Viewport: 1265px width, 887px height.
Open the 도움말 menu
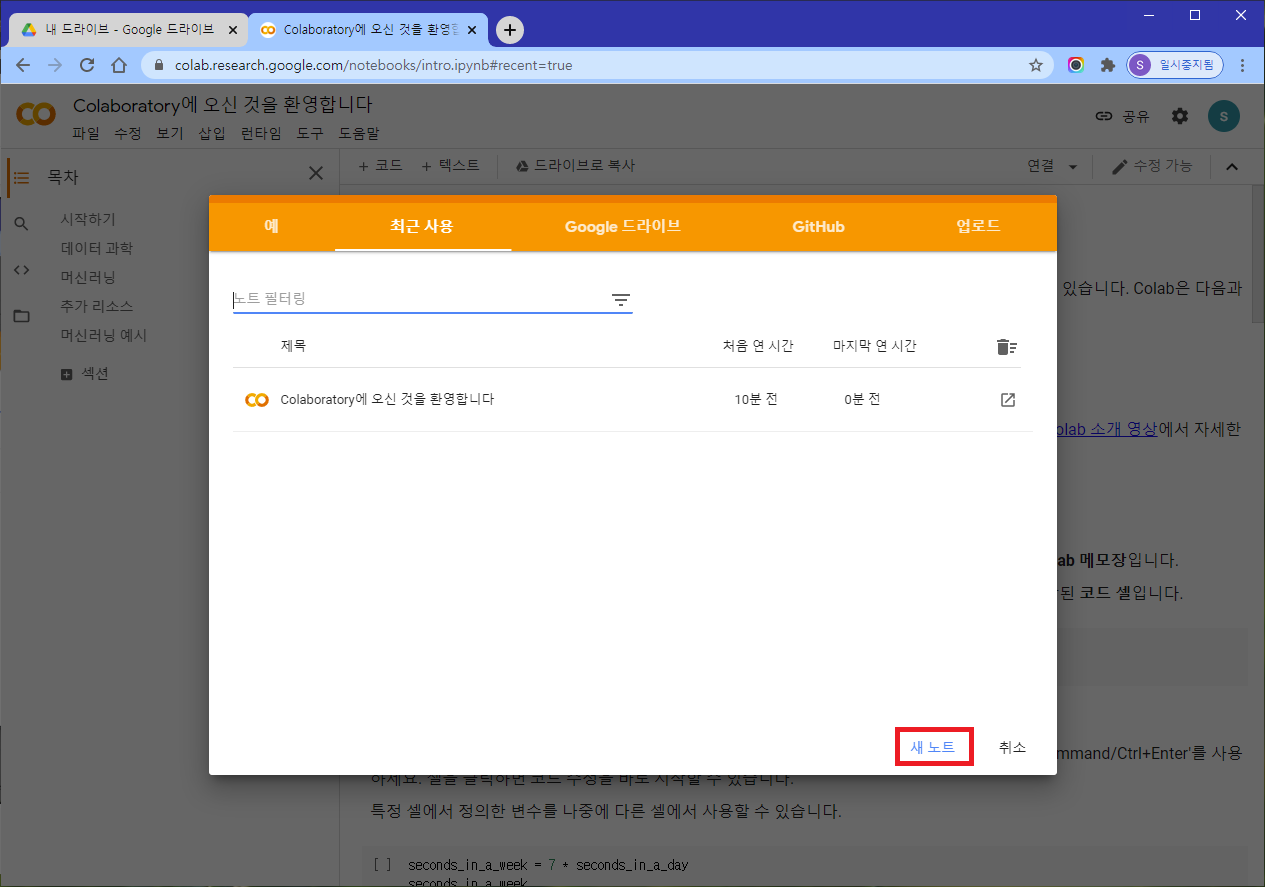[359, 133]
